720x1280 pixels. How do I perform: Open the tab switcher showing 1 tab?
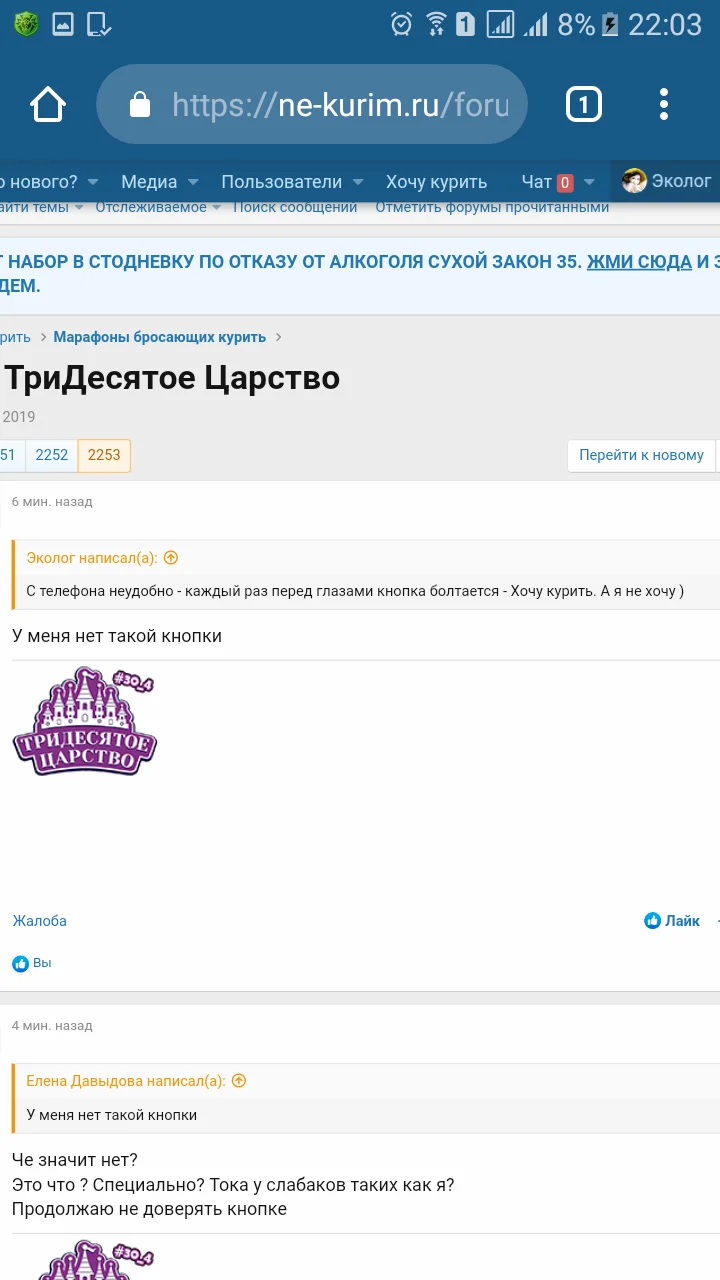(584, 104)
